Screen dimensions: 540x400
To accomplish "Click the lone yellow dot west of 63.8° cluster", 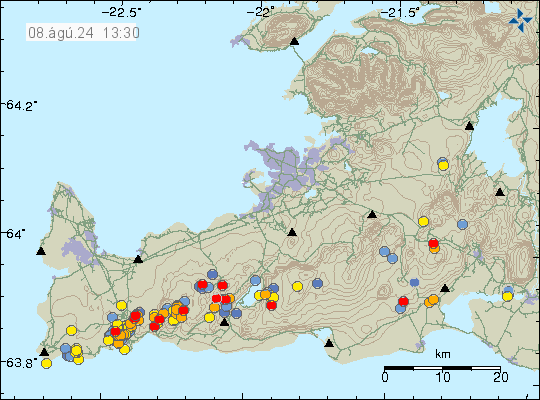I will tap(71, 330).
